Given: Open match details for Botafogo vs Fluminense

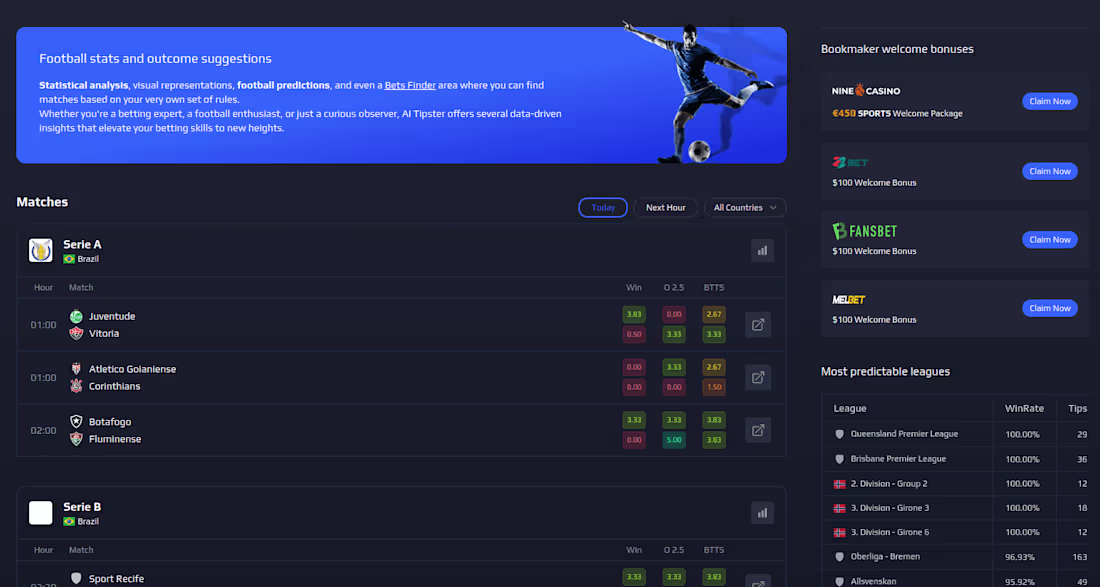Looking at the screenshot, I should point(757,430).
